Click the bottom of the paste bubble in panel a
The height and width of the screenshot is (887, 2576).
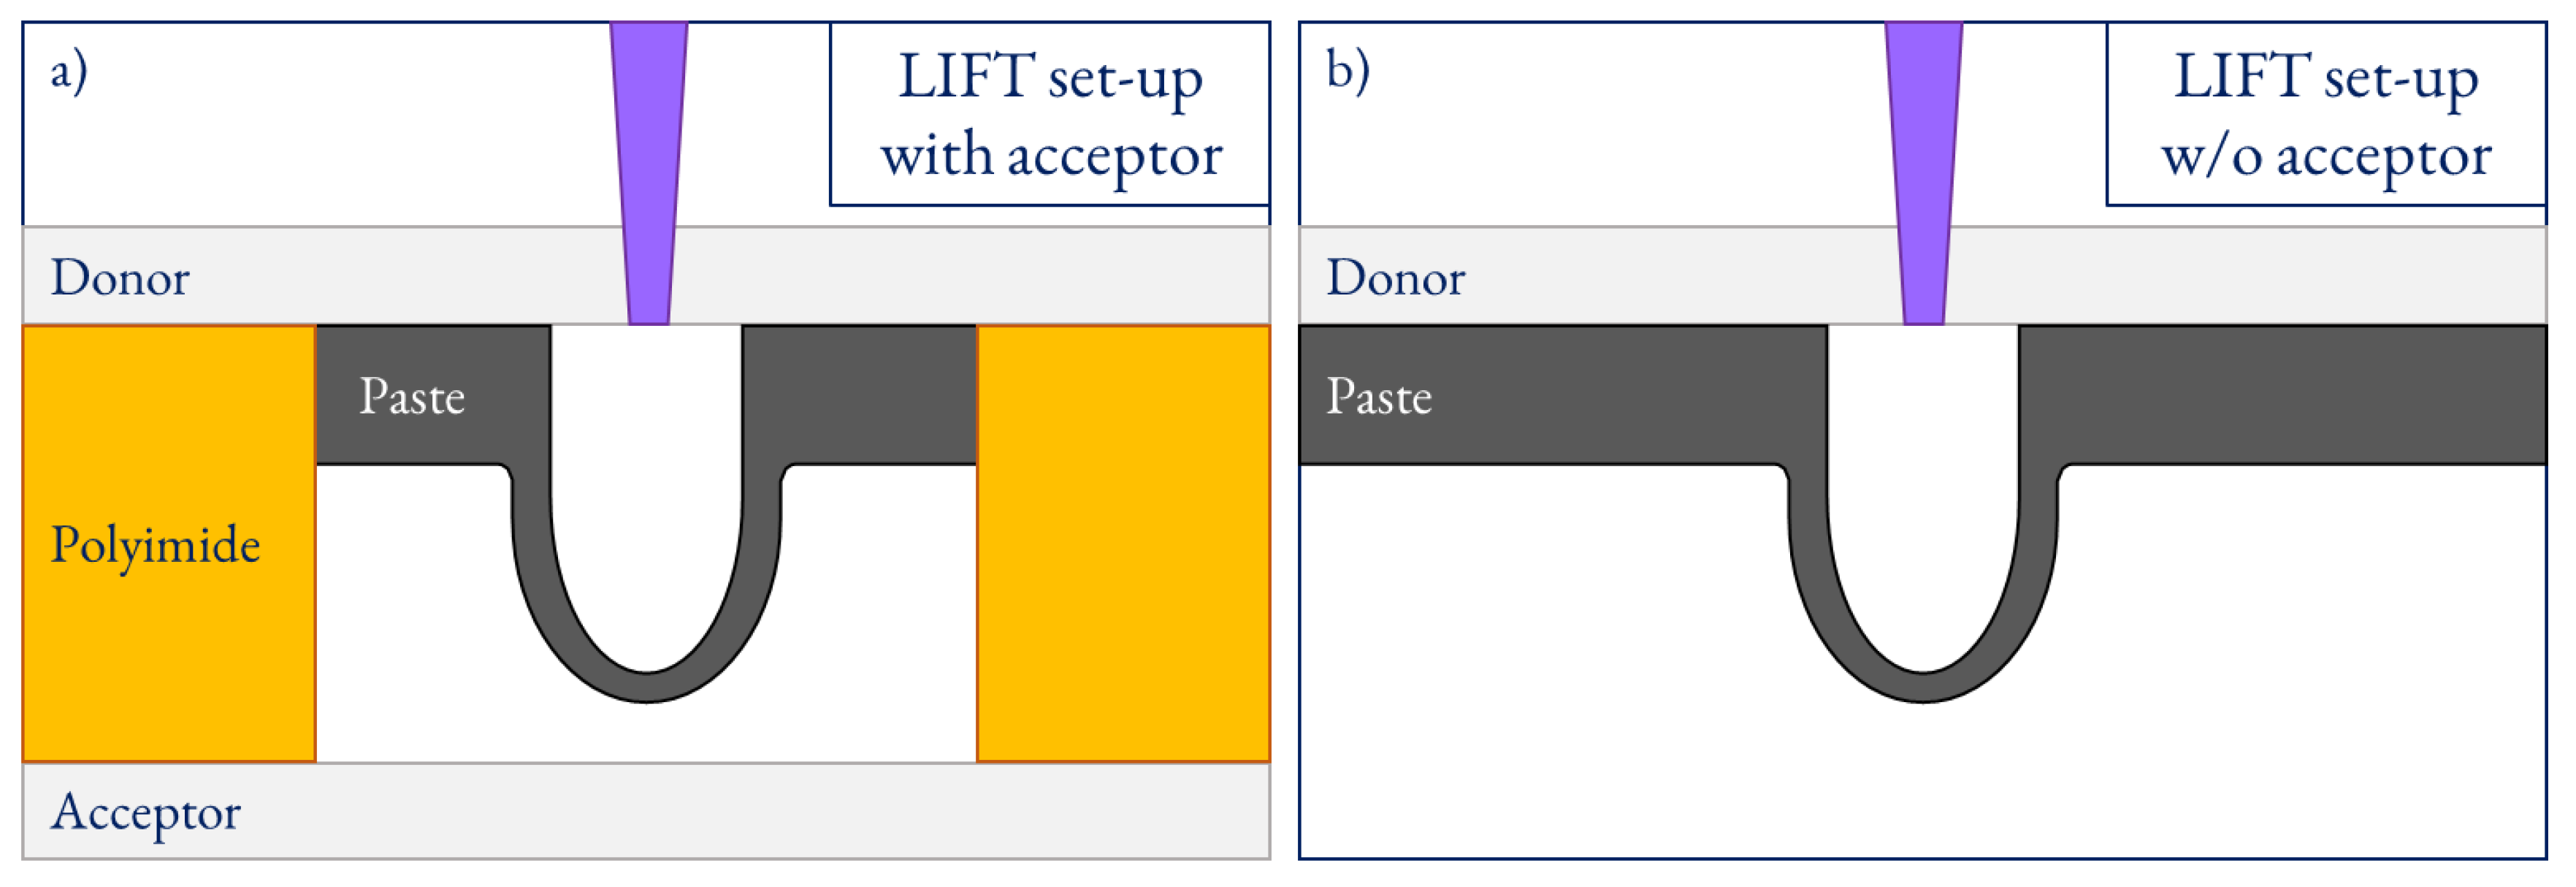pos(647,687)
